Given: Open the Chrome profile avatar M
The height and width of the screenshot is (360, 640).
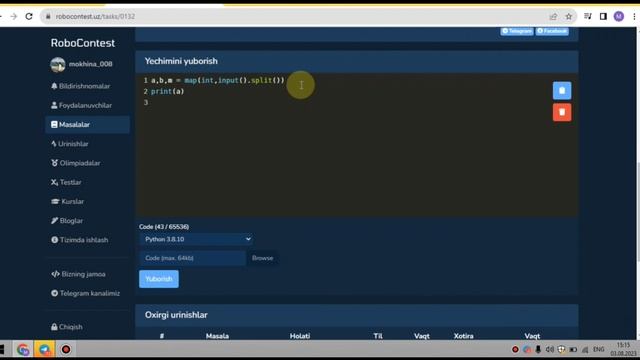Looking at the screenshot, I should 619,16.
